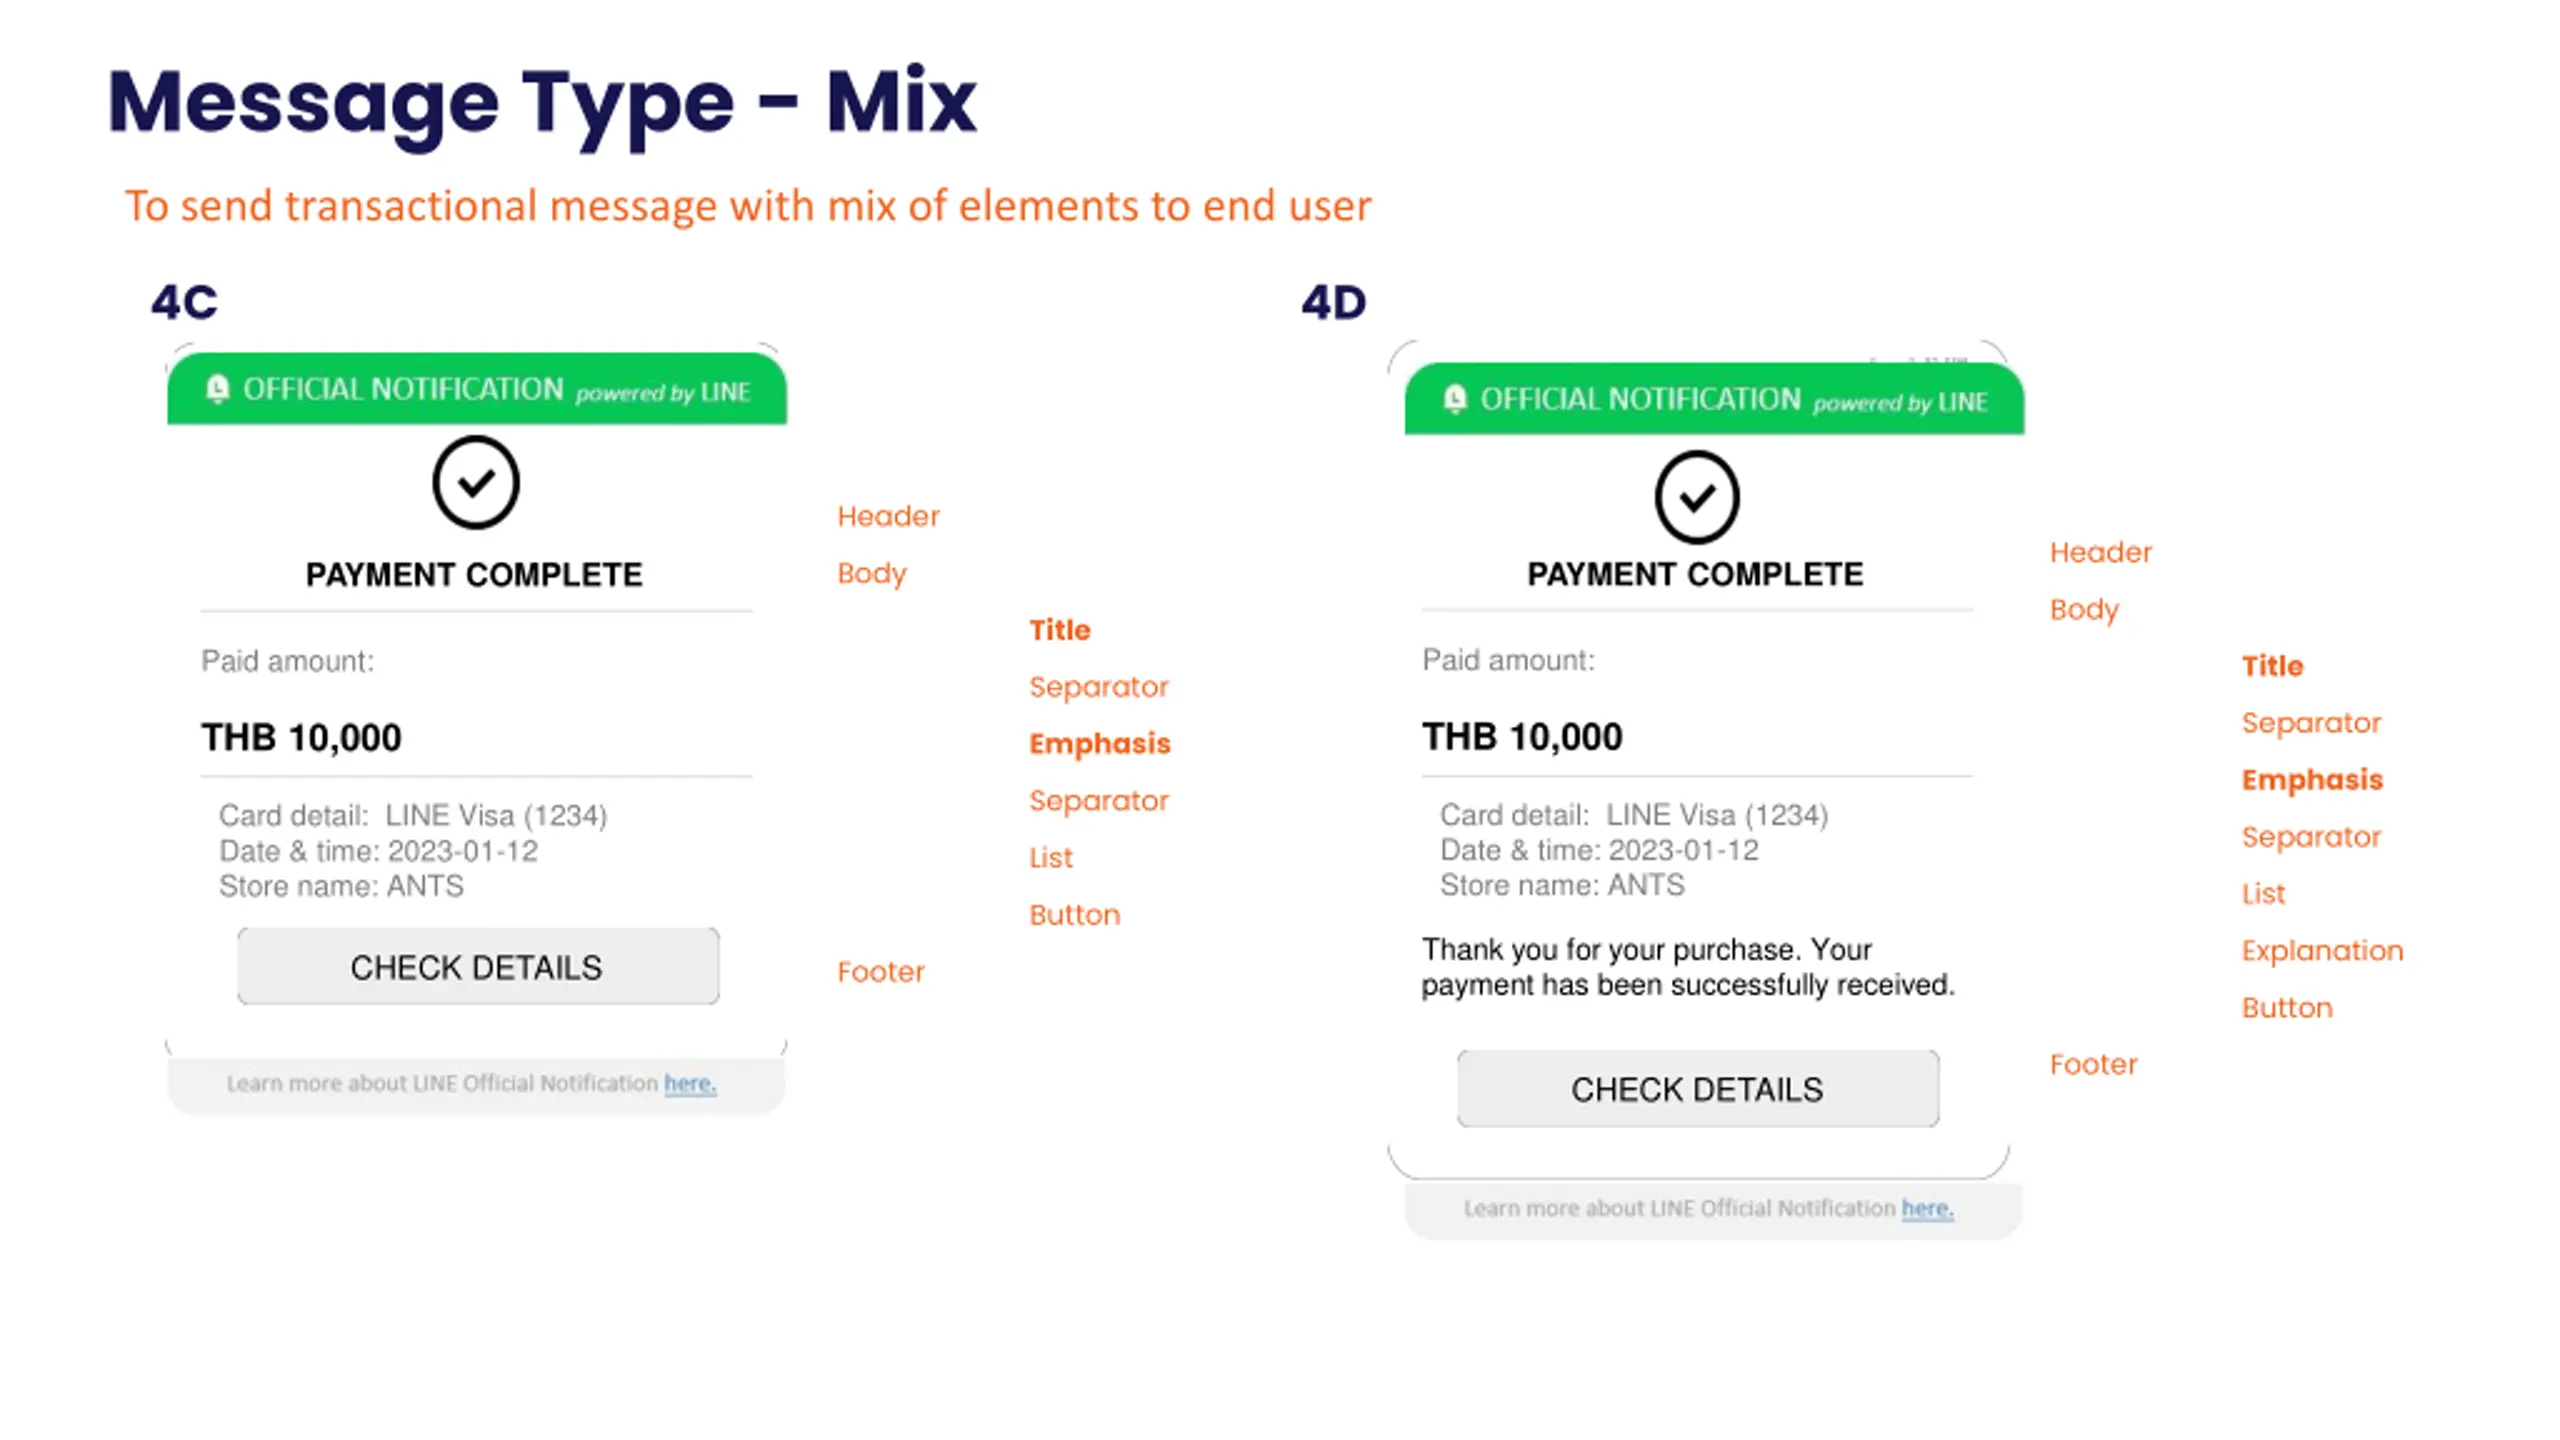Click the Button label beside 4D
Viewport: 2560px width, 1440px height.
[2286, 1007]
